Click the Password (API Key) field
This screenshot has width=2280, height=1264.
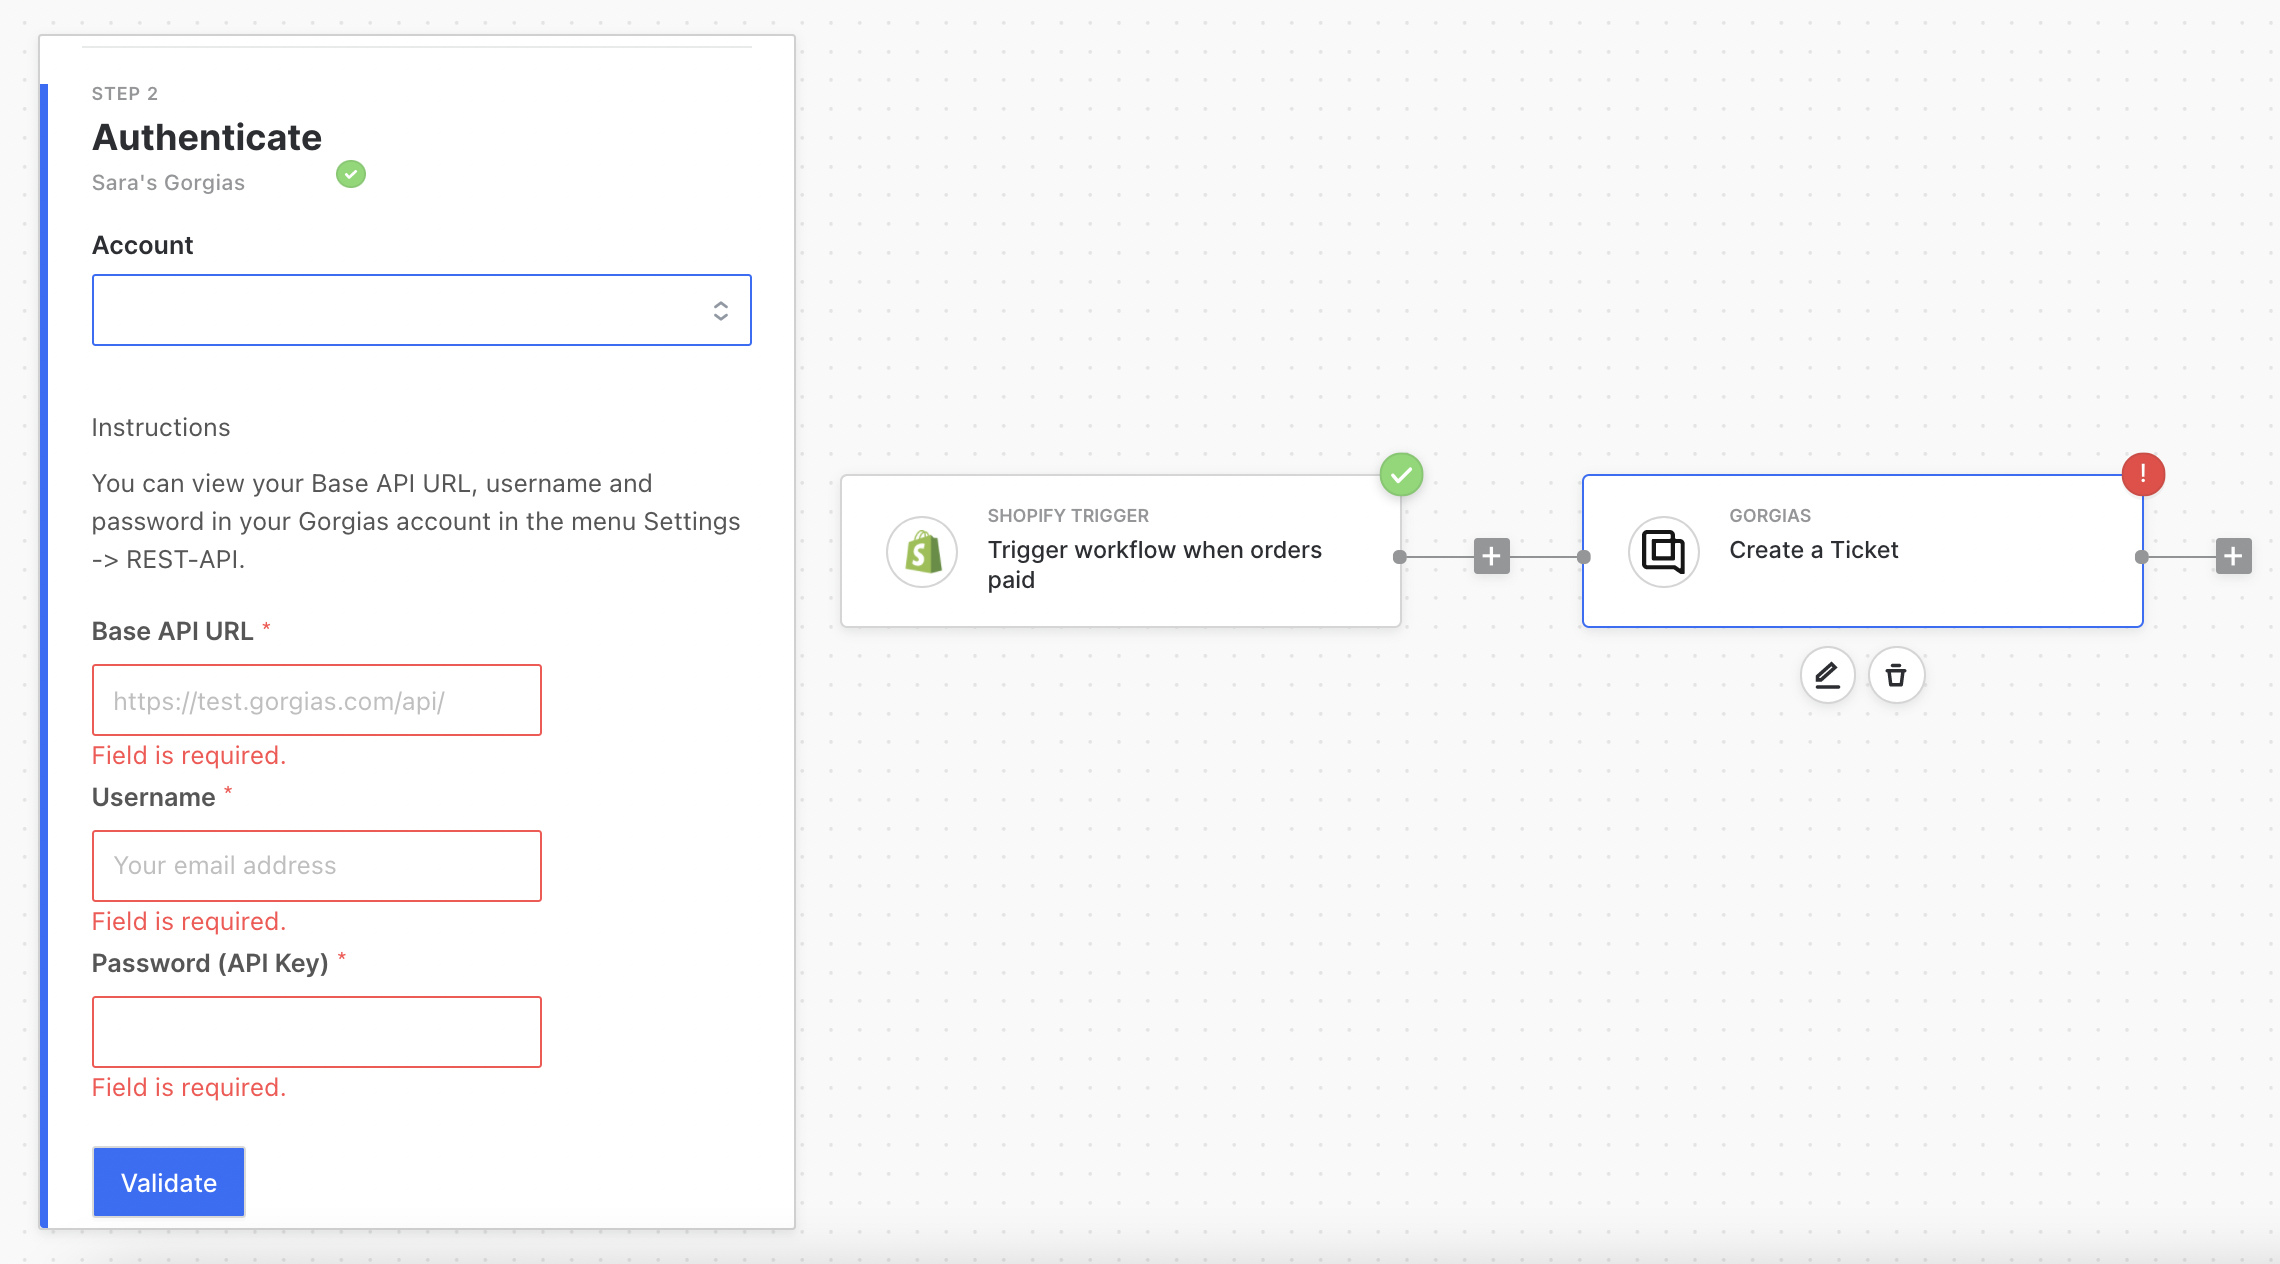[316, 1032]
